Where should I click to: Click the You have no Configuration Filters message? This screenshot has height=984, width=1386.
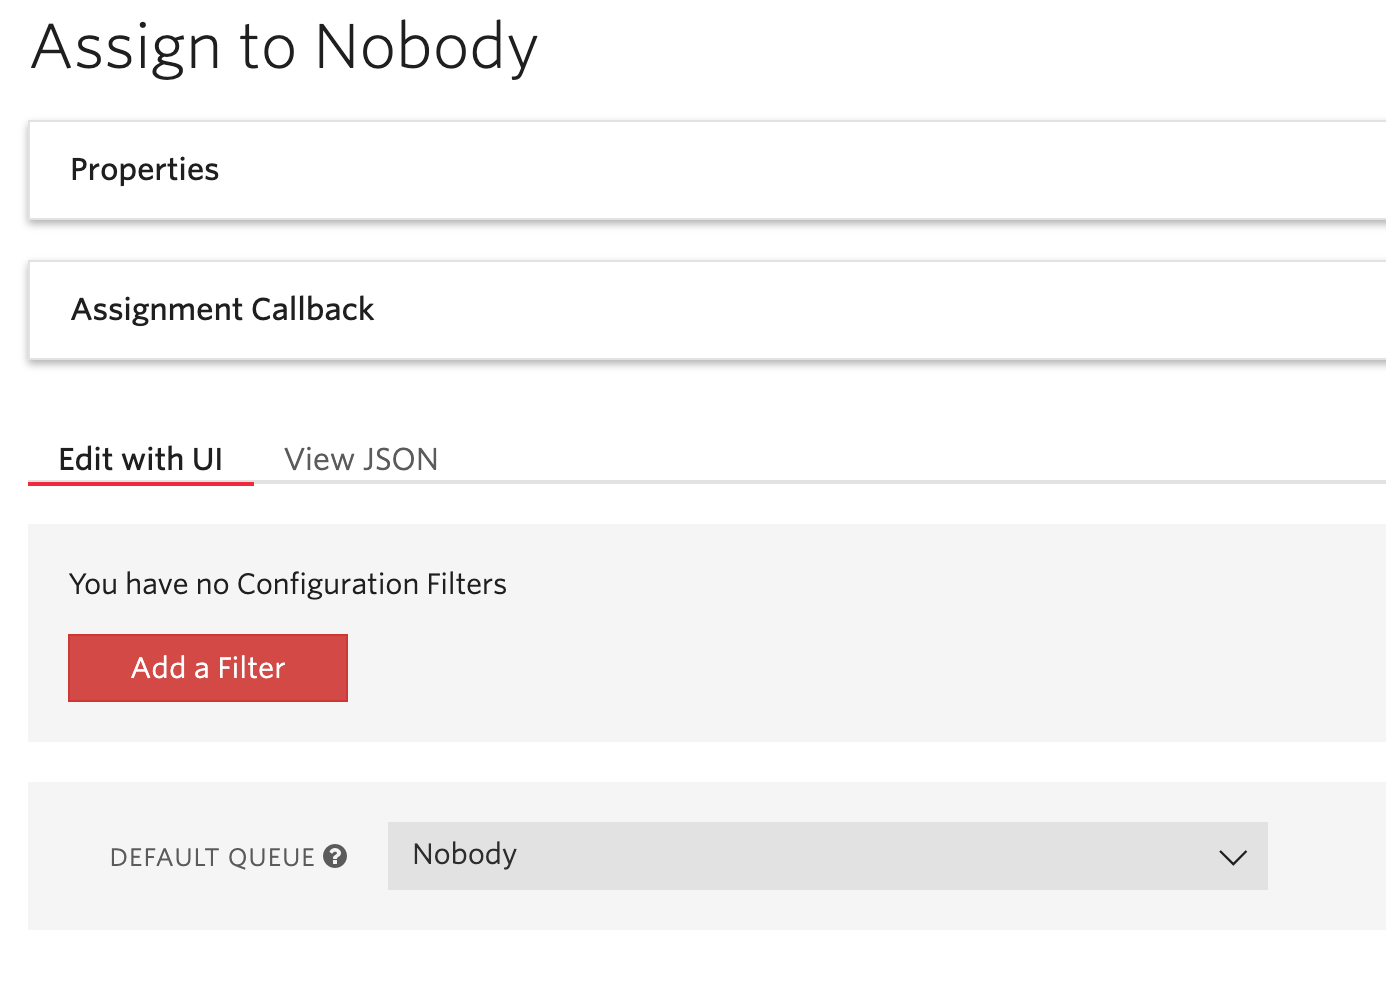pos(288,584)
